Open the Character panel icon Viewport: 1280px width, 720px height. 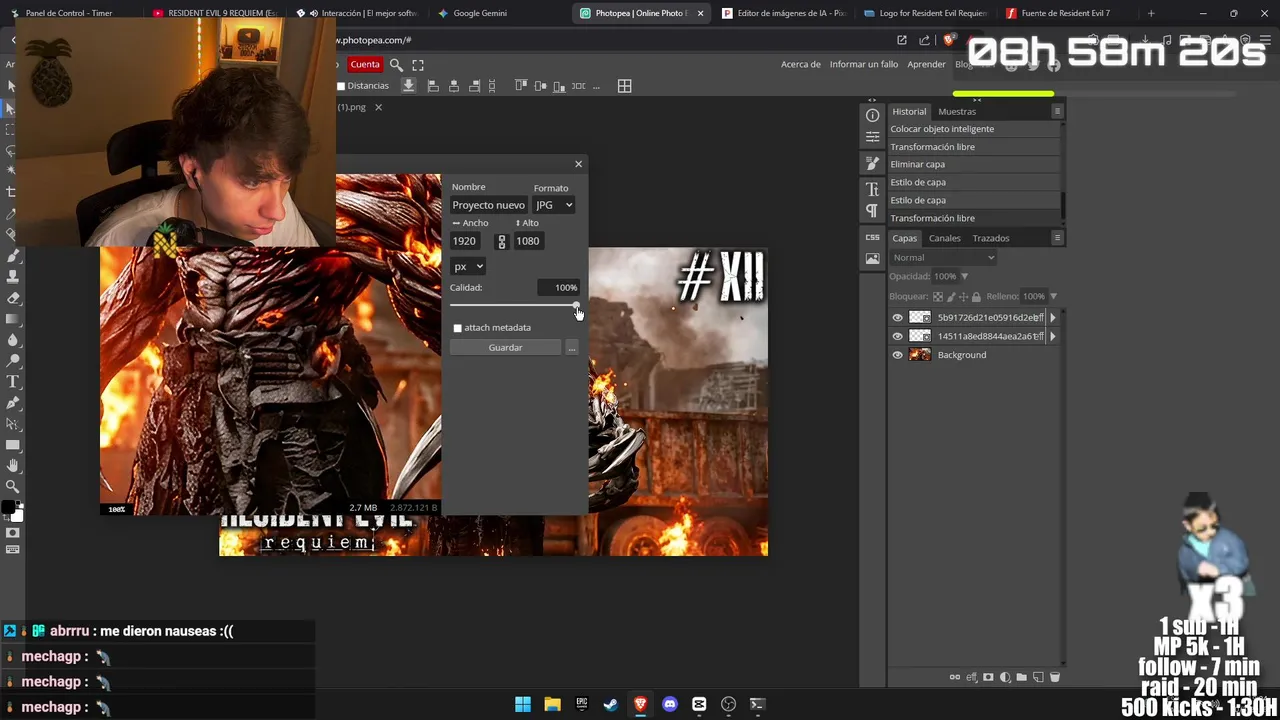(x=872, y=189)
